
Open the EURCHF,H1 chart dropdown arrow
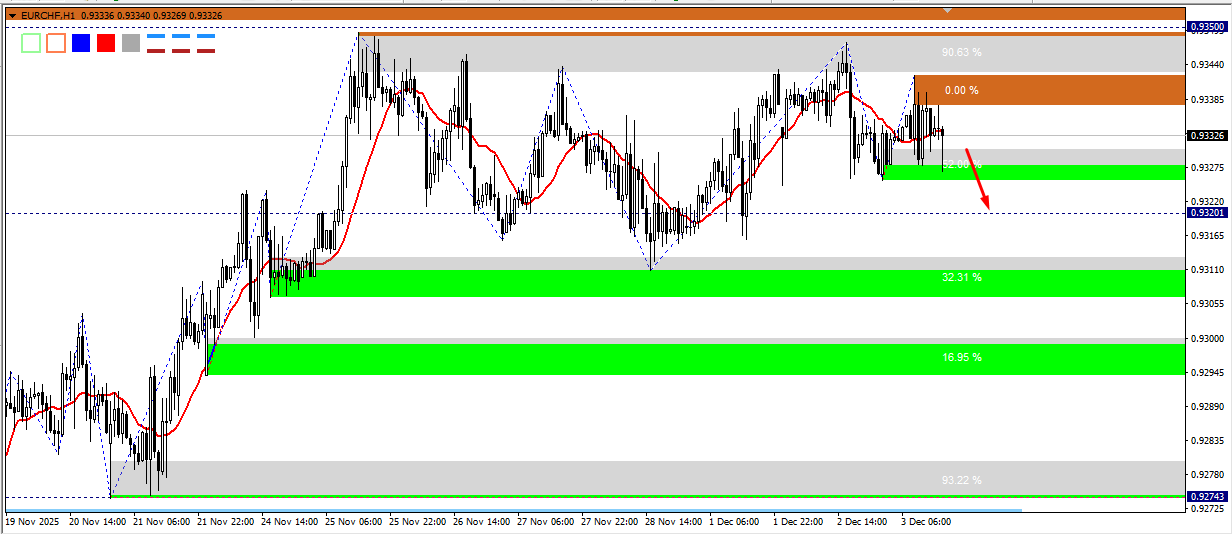(12, 14)
